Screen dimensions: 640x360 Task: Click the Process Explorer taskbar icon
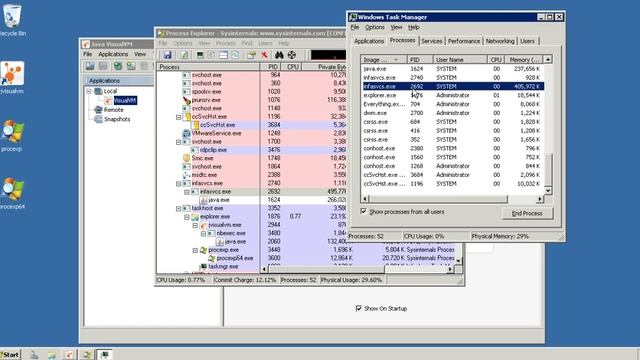(87, 355)
